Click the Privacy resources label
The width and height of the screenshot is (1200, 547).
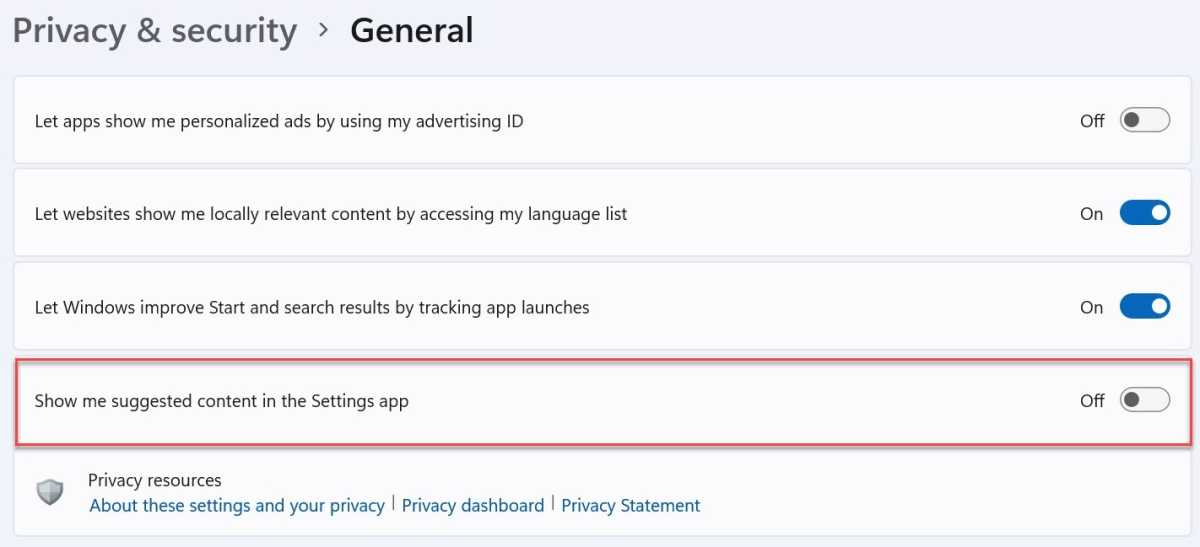point(155,481)
